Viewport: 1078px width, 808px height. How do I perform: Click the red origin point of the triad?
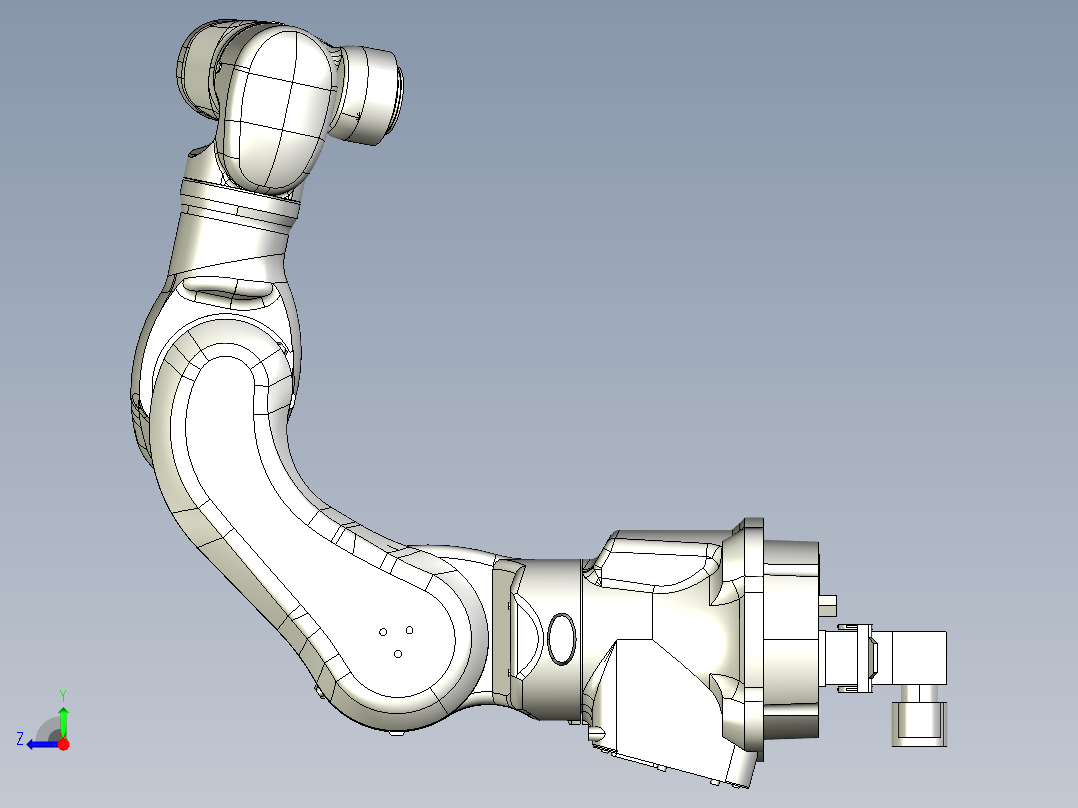[63, 745]
